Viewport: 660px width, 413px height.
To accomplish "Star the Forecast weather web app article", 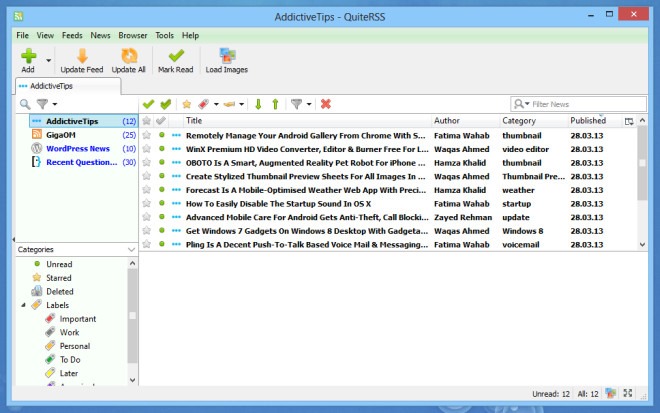I will [x=146, y=189].
